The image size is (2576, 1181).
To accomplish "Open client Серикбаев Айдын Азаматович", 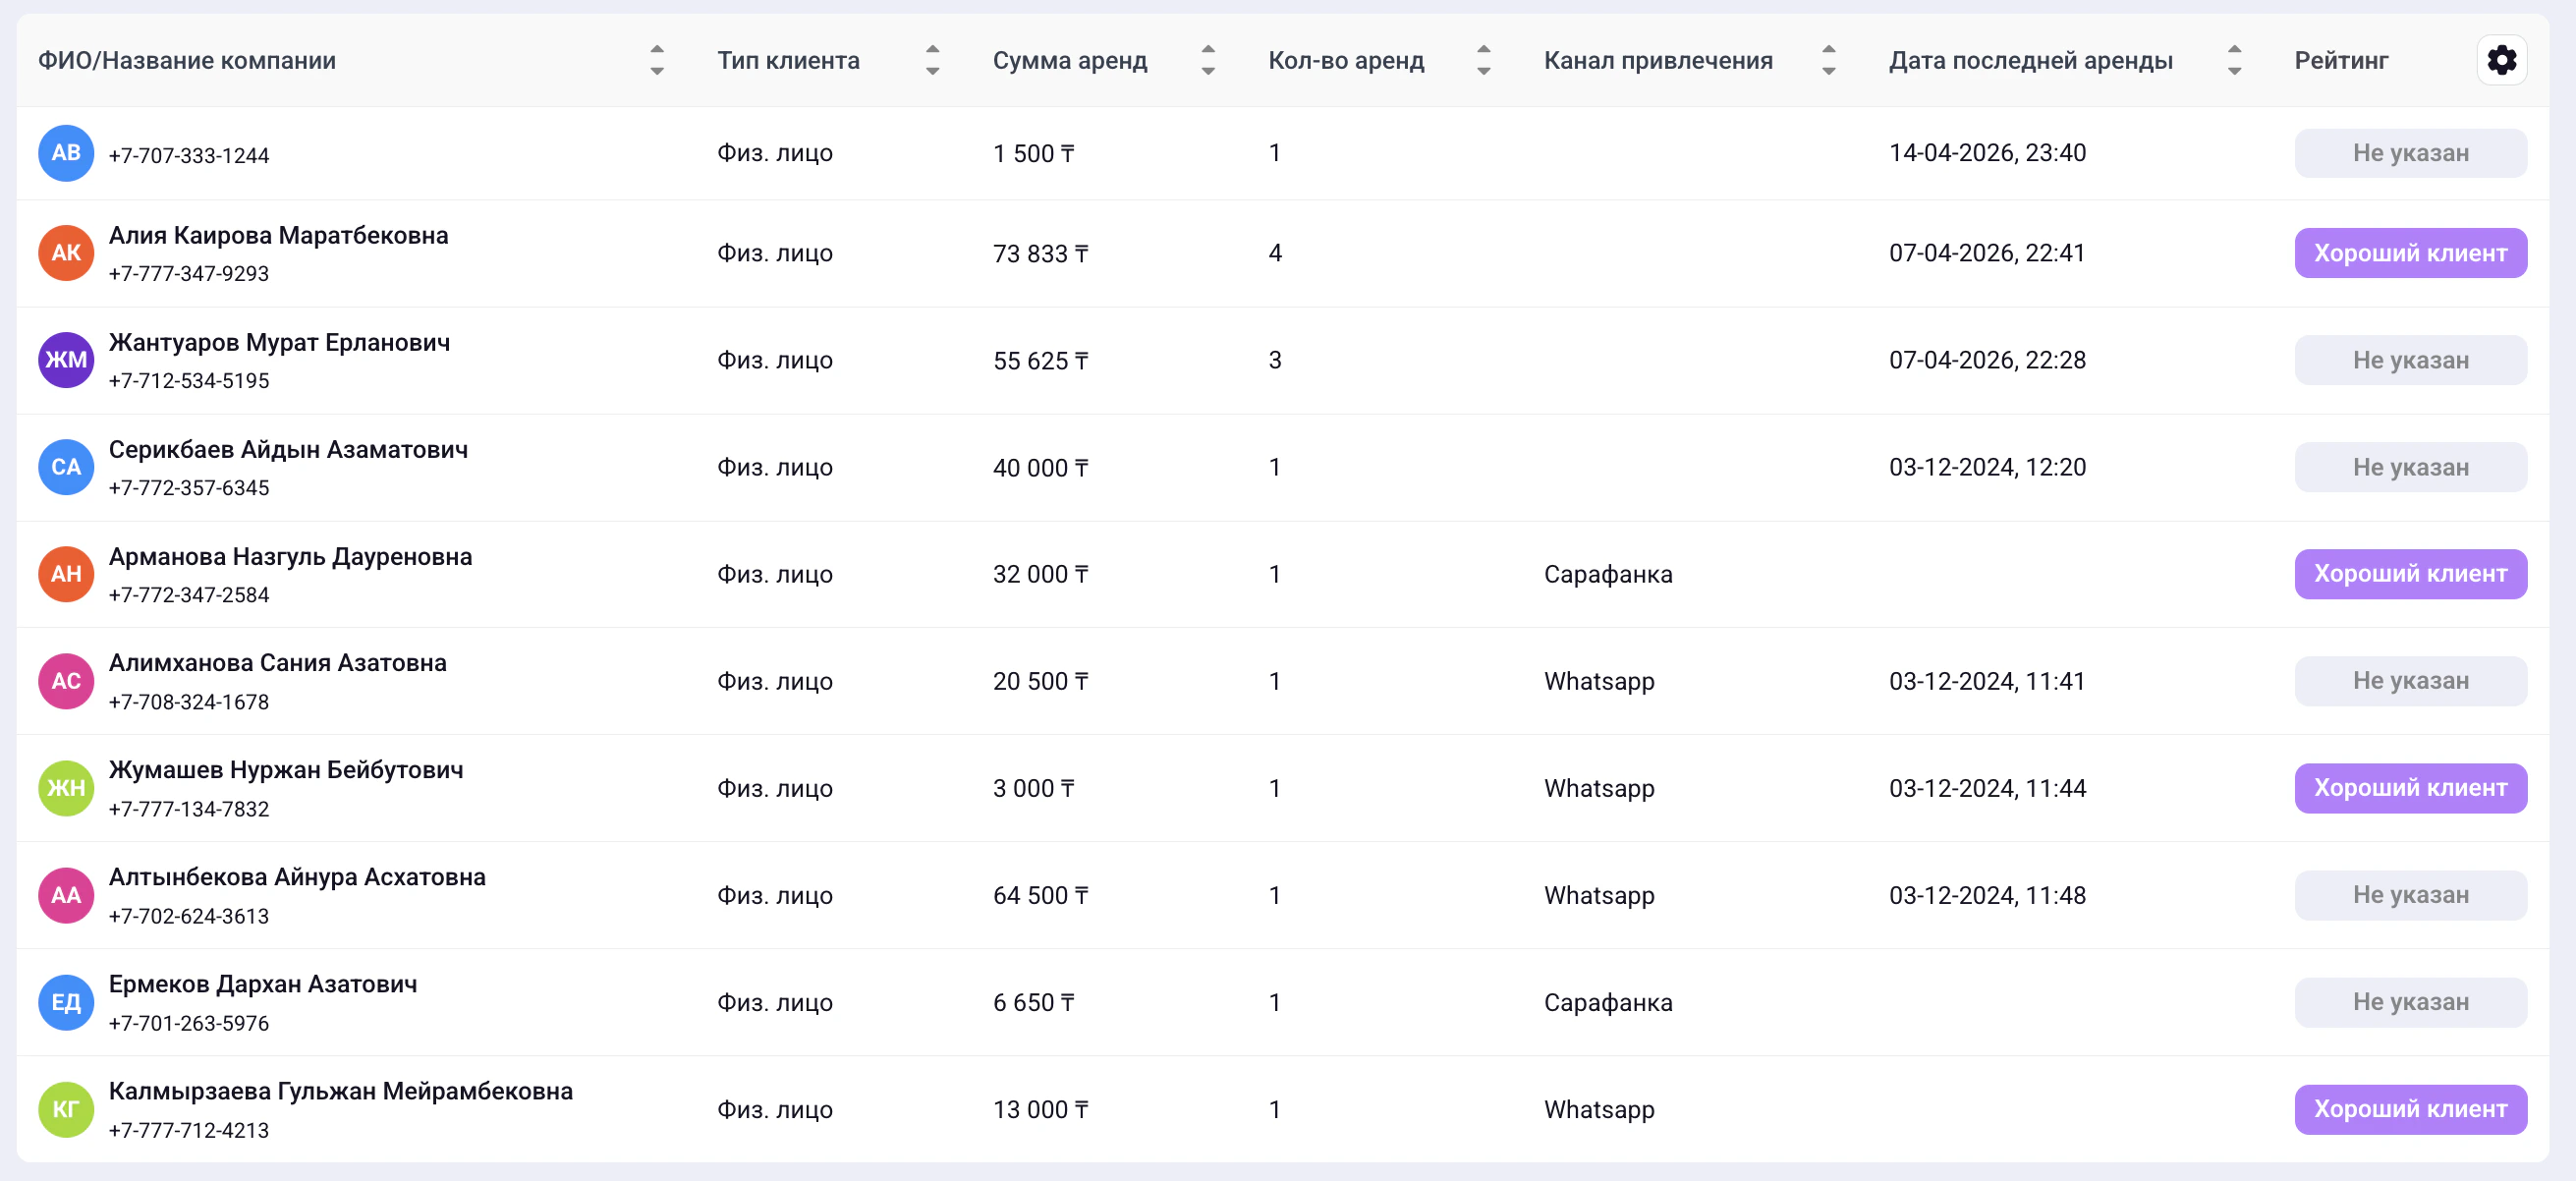I will coord(288,450).
